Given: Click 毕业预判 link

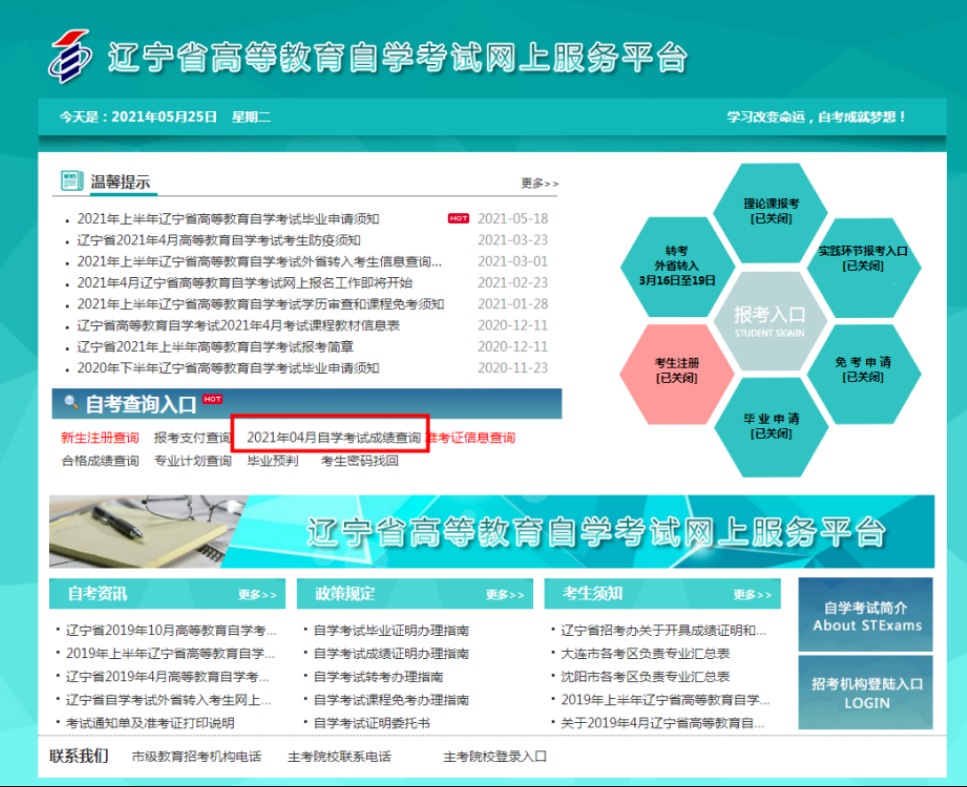Looking at the screenshot, I should pyautogui.click(x=273, y=461).
